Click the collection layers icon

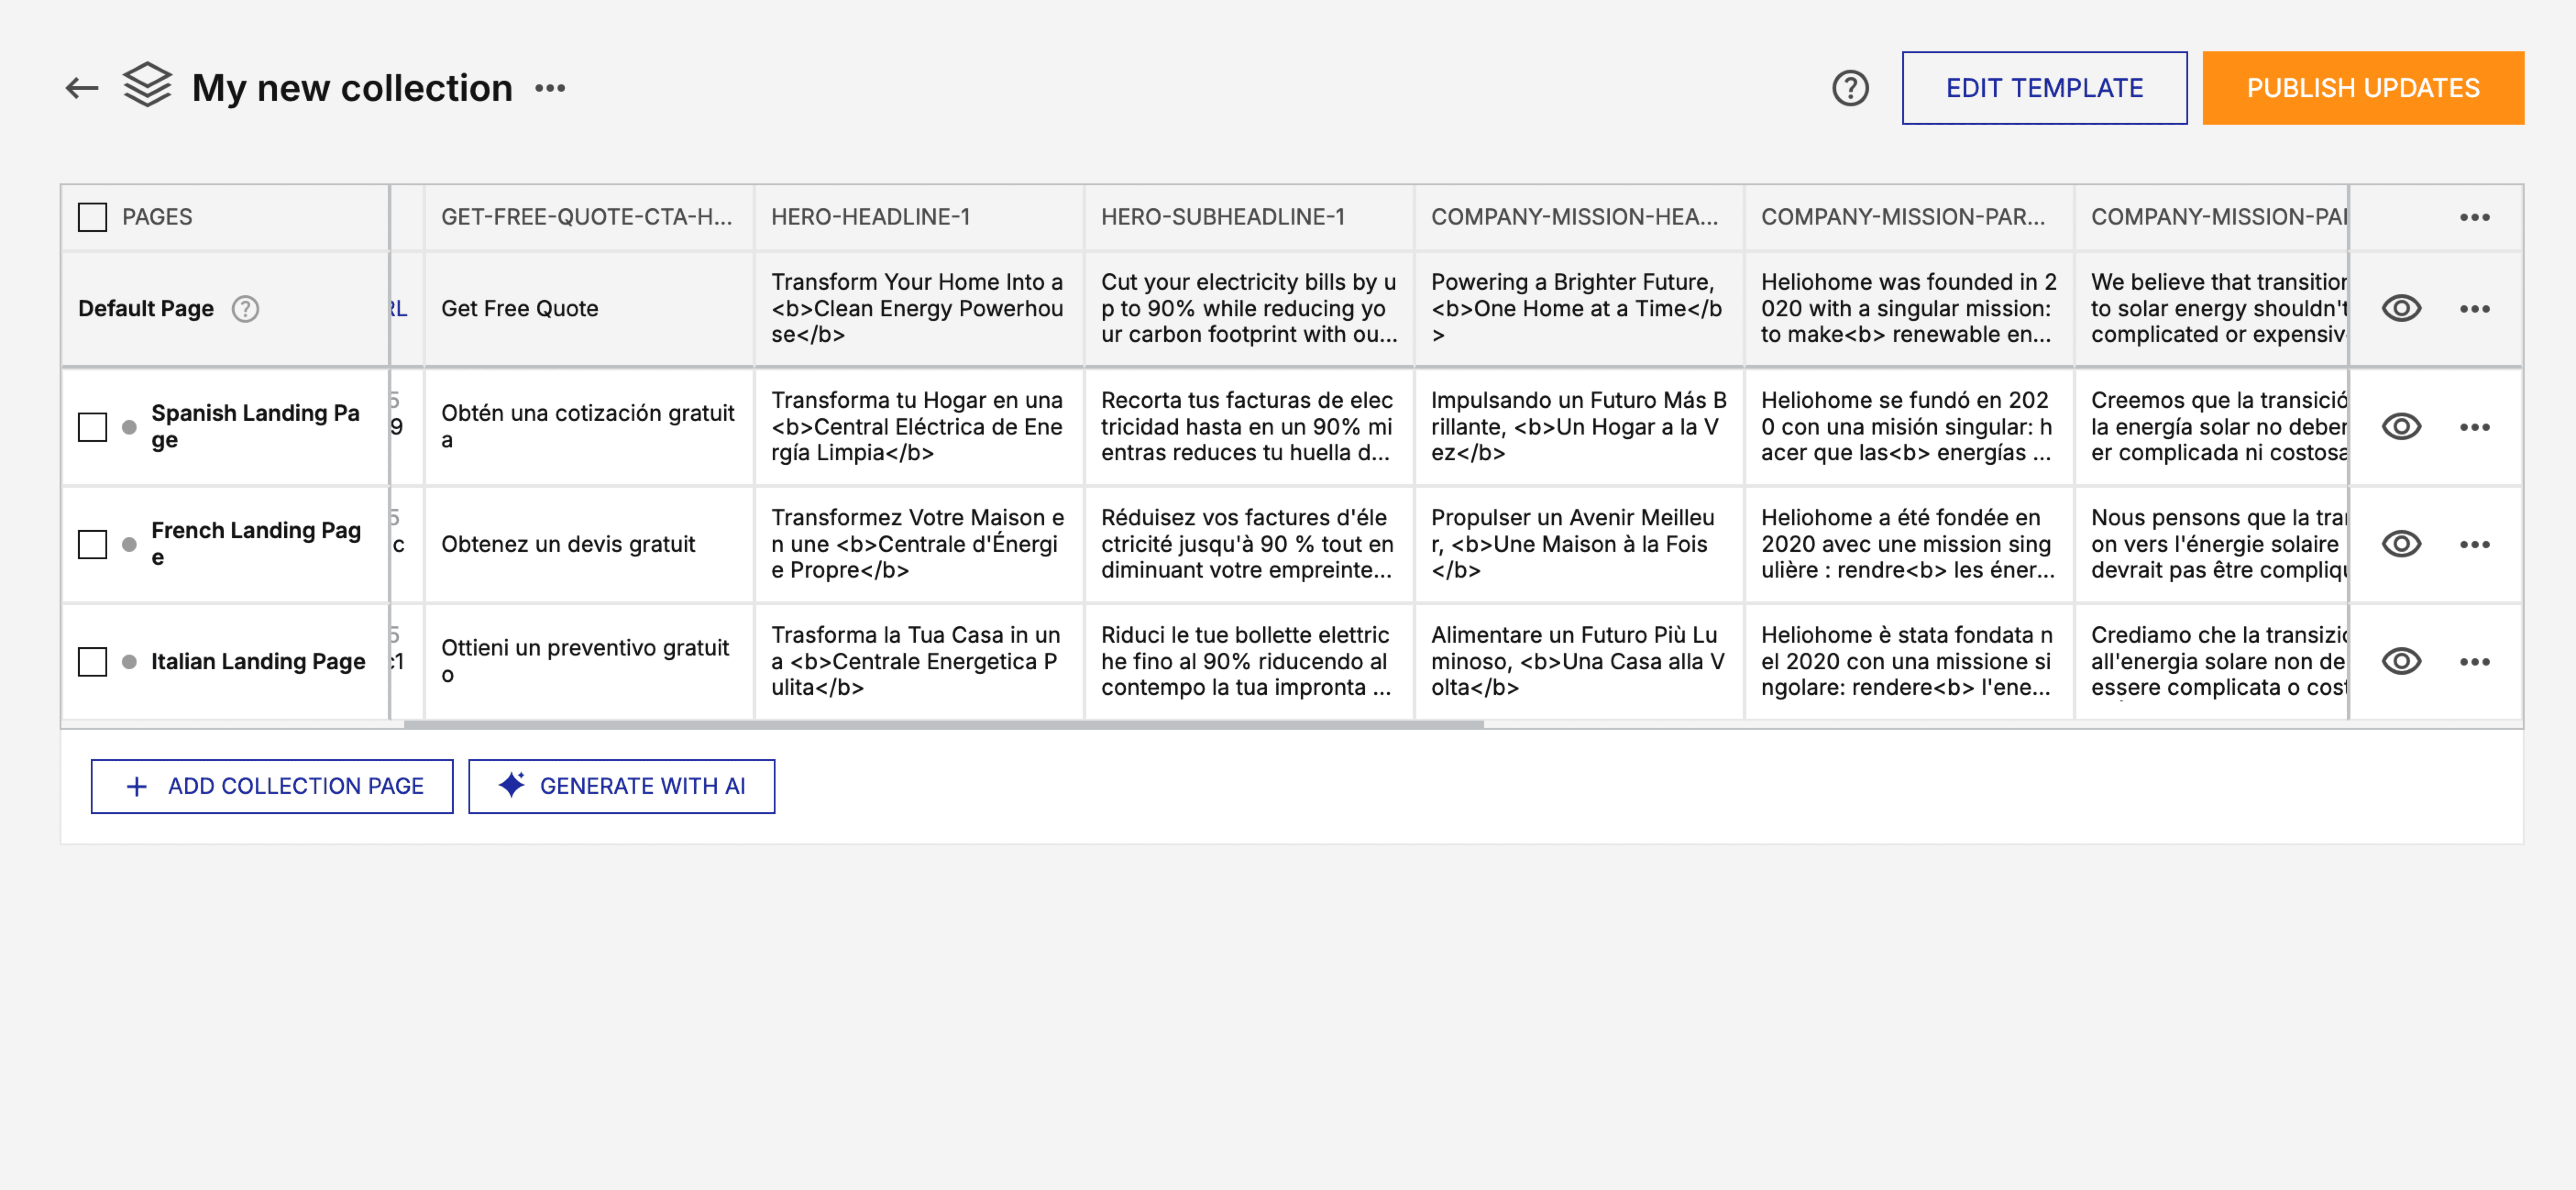[147, 86]
